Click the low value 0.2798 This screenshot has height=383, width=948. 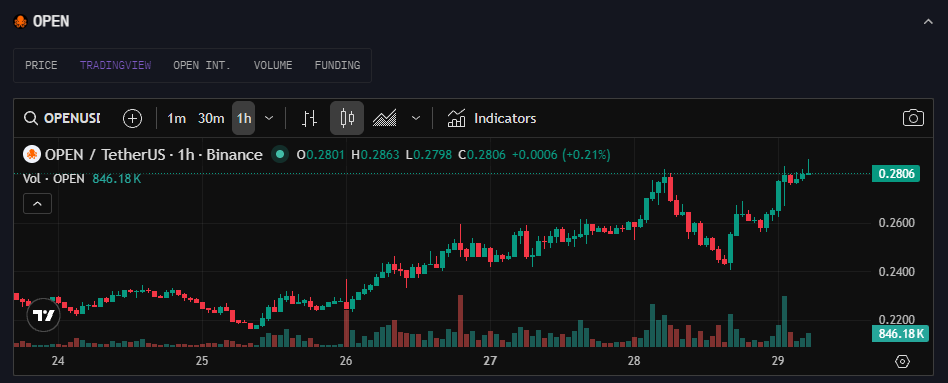(432, 154)
